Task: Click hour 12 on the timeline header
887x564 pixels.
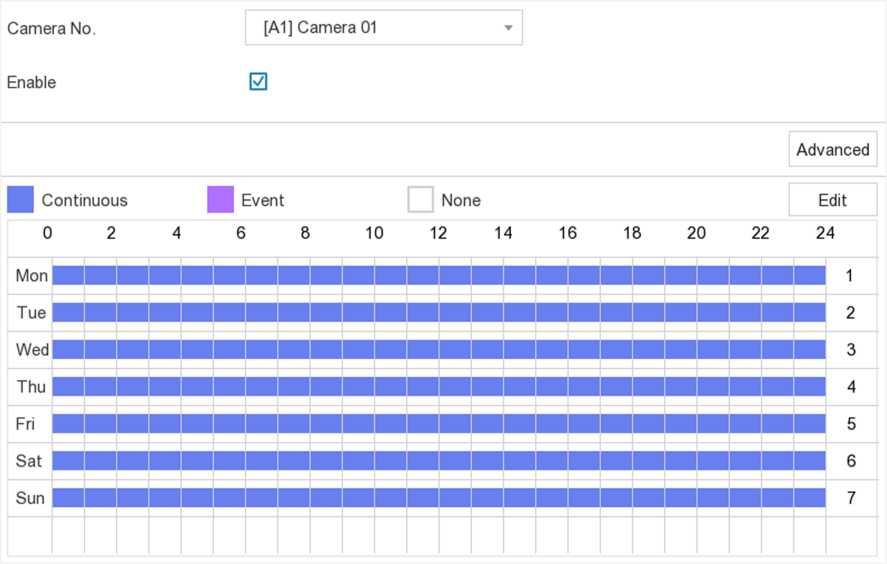Action: click(438, 233)
